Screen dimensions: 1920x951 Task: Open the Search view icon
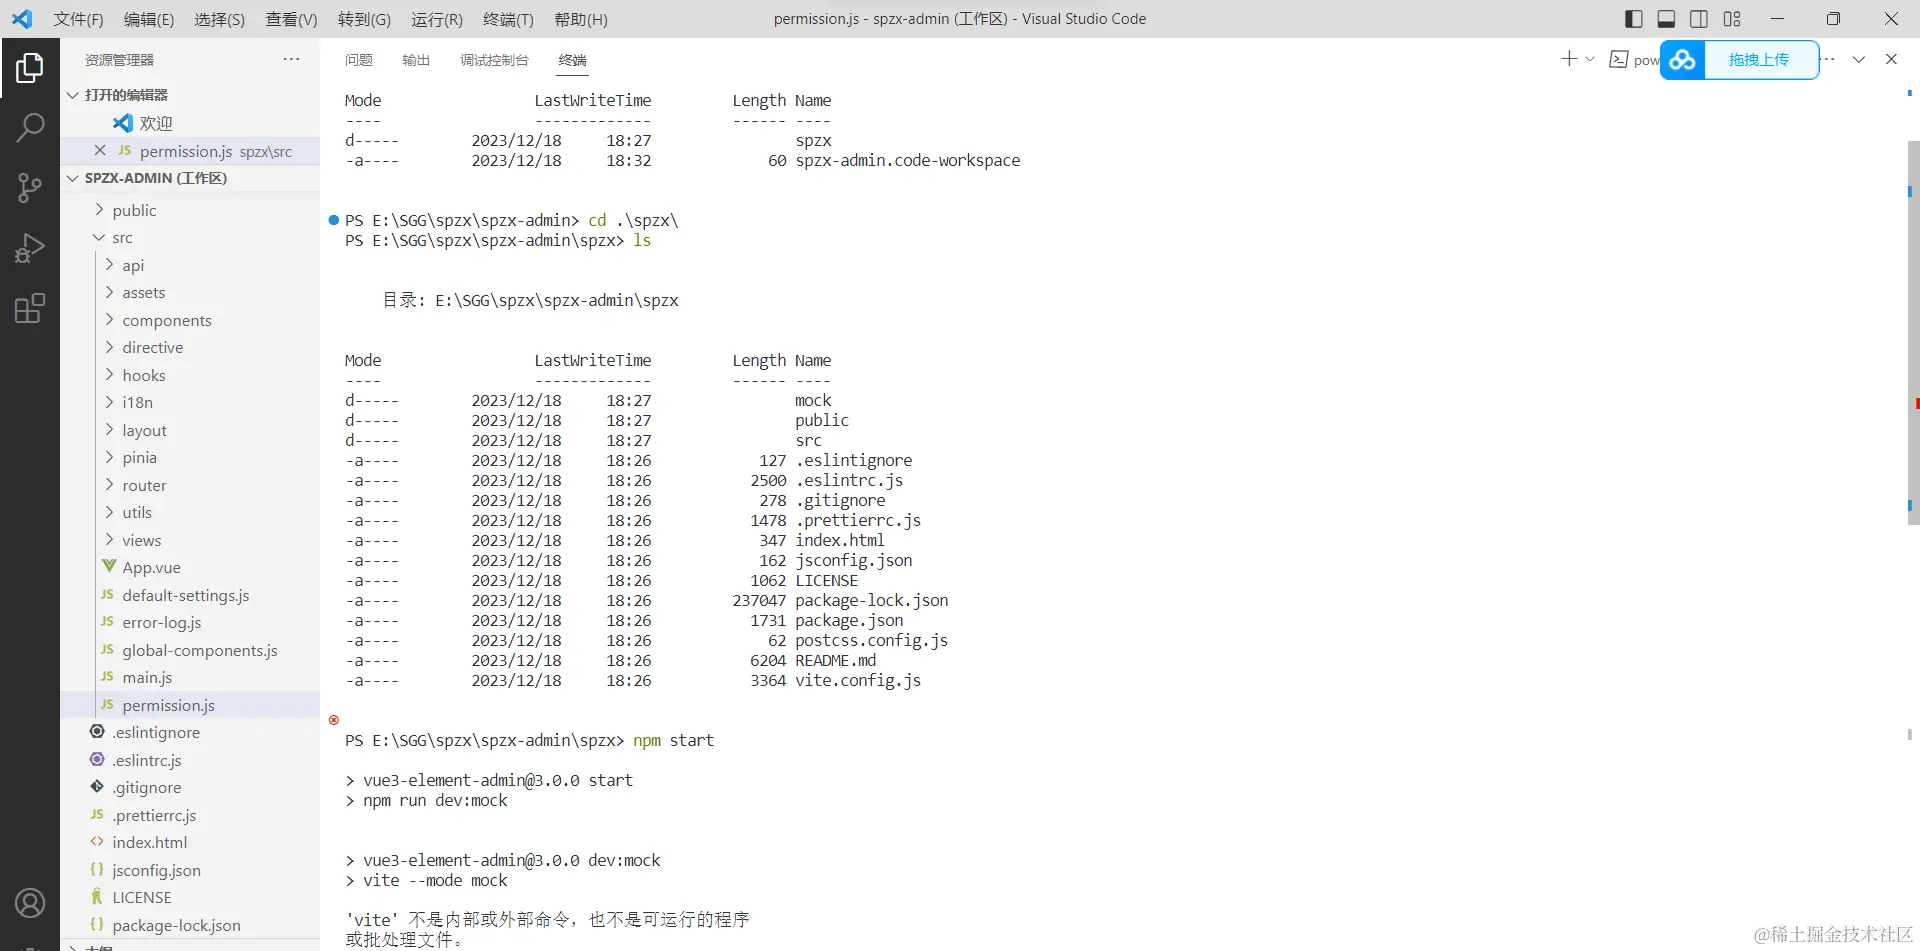(x=30, y=127)
